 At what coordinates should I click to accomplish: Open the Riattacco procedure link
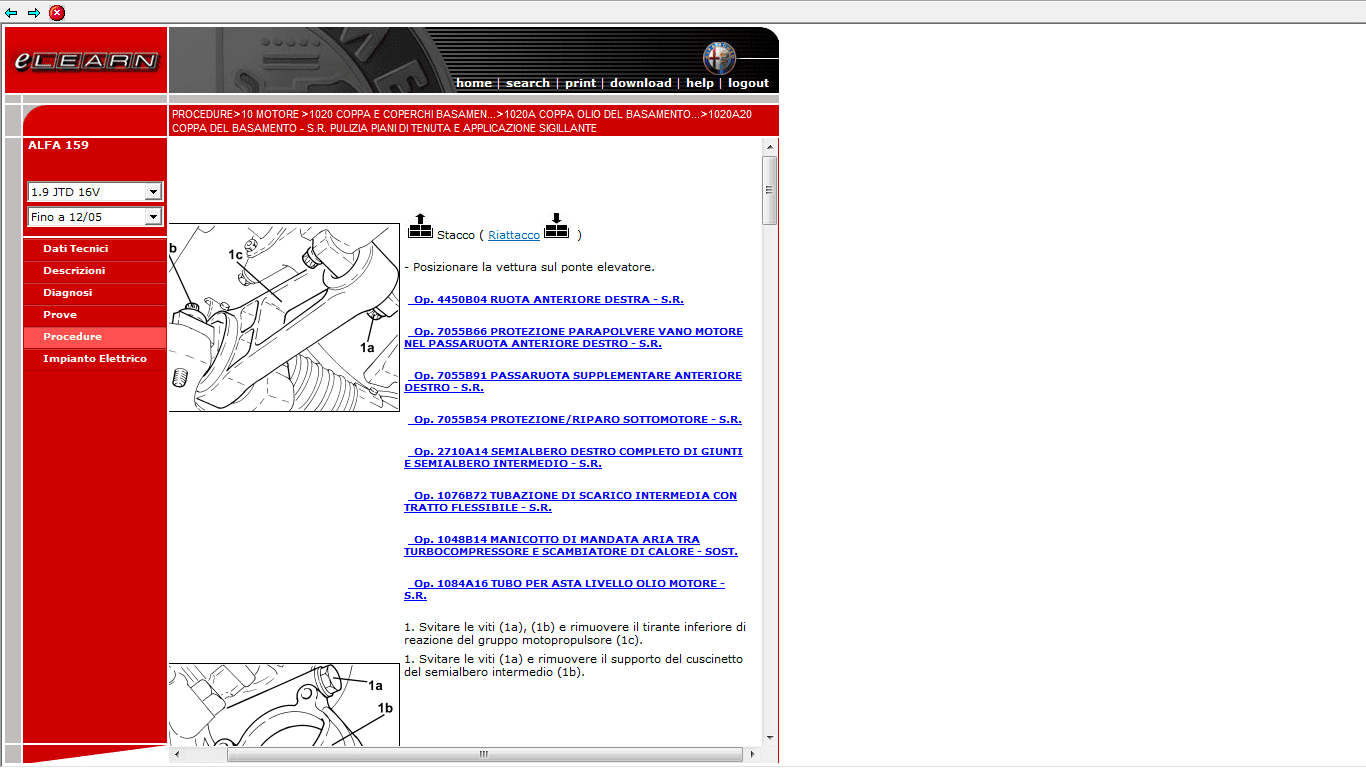coord(514,236)
